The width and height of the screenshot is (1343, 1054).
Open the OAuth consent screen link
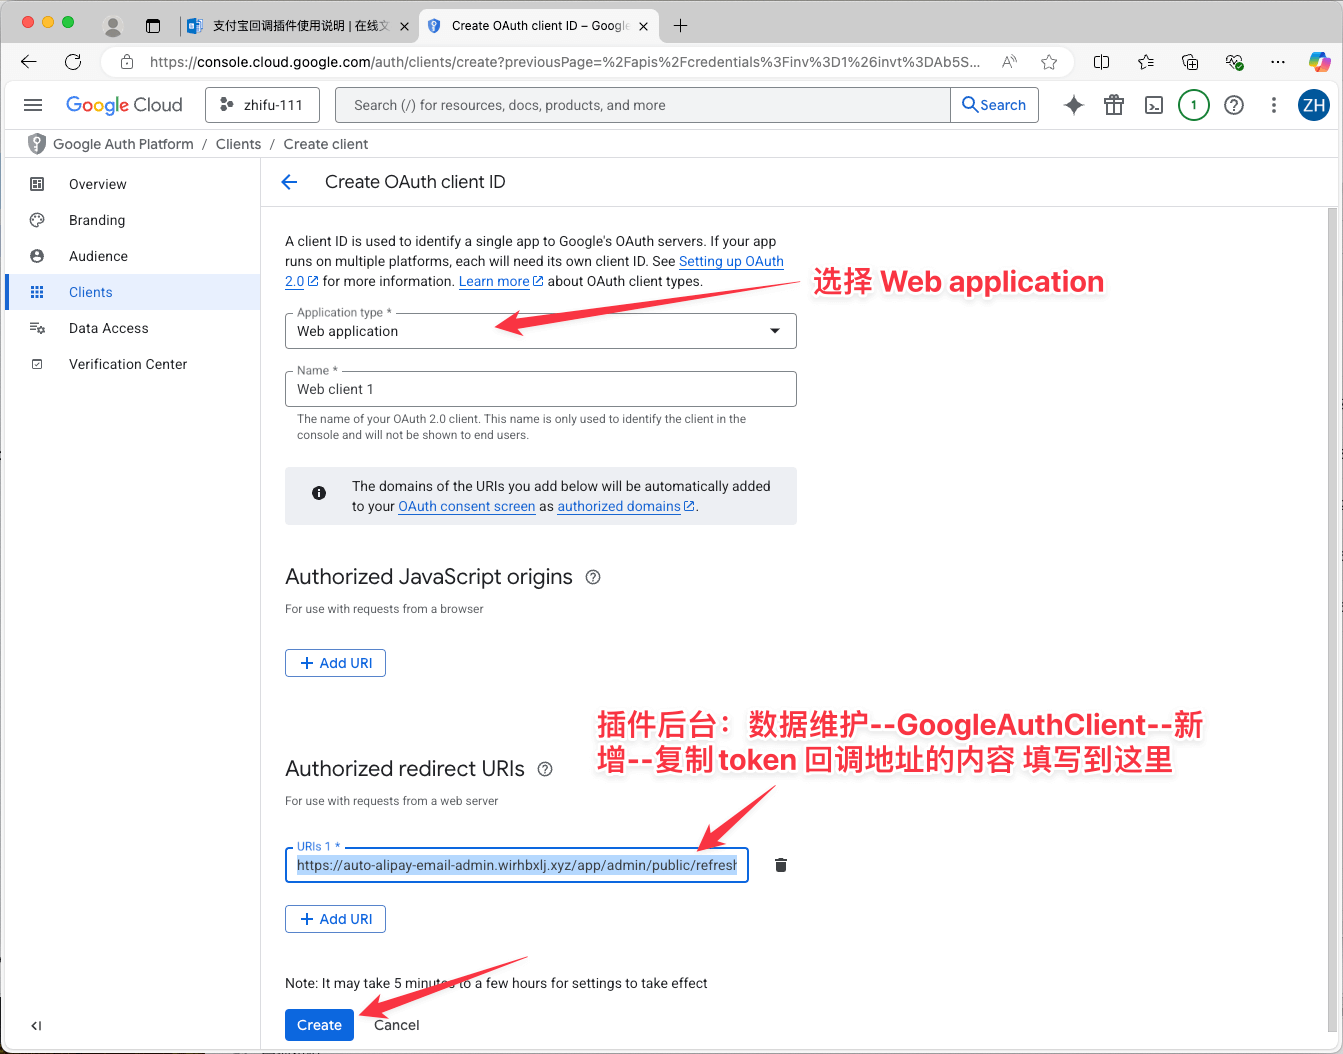[x=467, y=506]
